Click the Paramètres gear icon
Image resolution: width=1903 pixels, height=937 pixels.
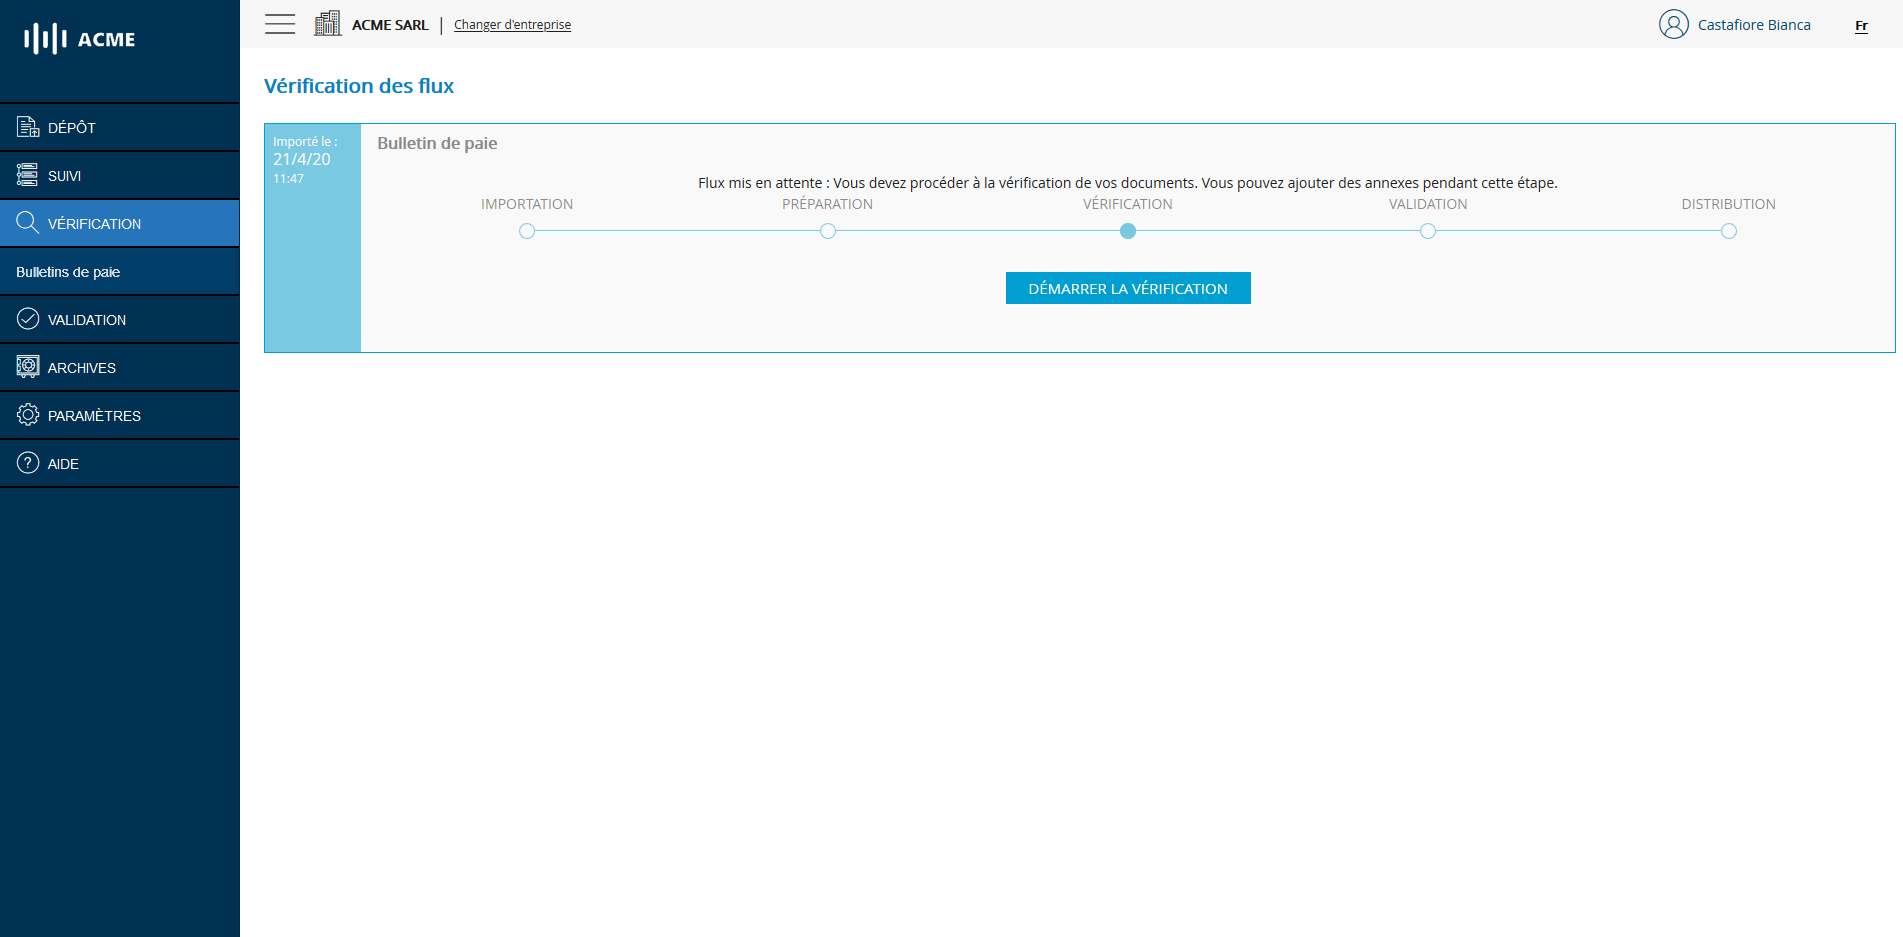click(28, 415)
